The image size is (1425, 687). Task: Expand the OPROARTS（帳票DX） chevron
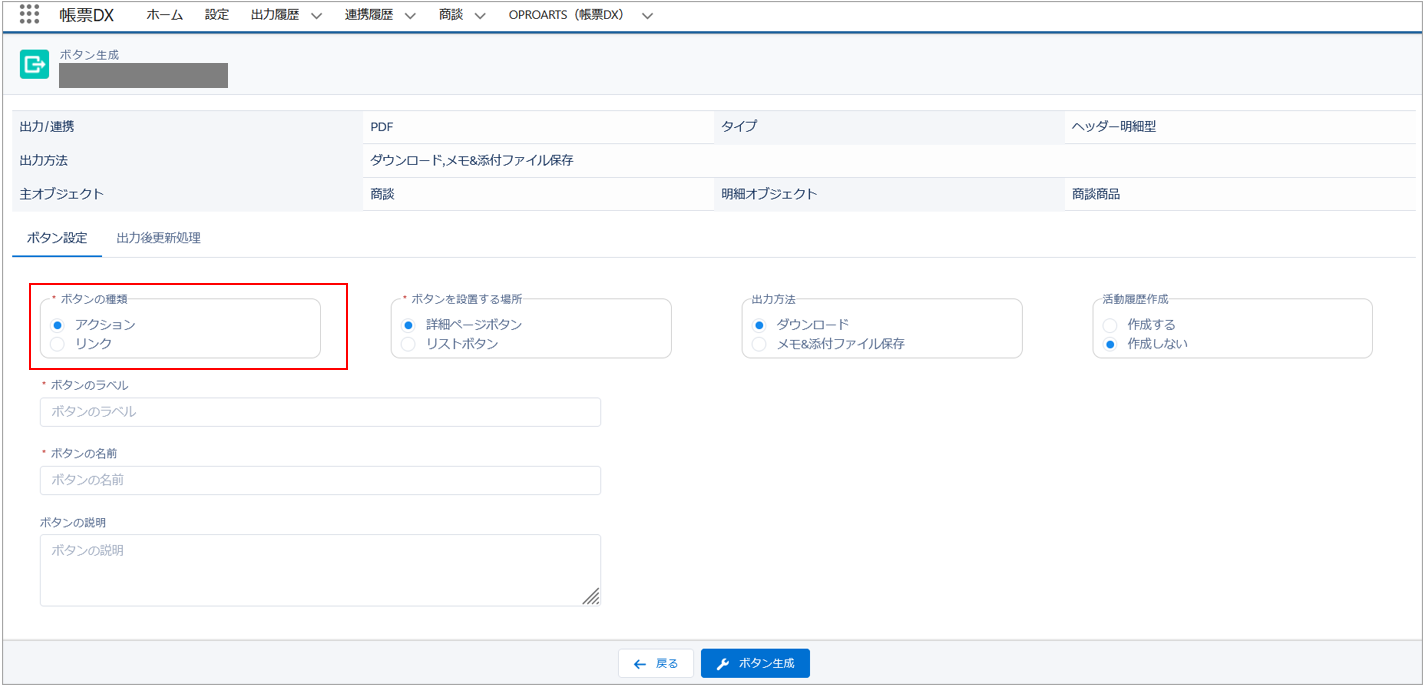[647, 16]
